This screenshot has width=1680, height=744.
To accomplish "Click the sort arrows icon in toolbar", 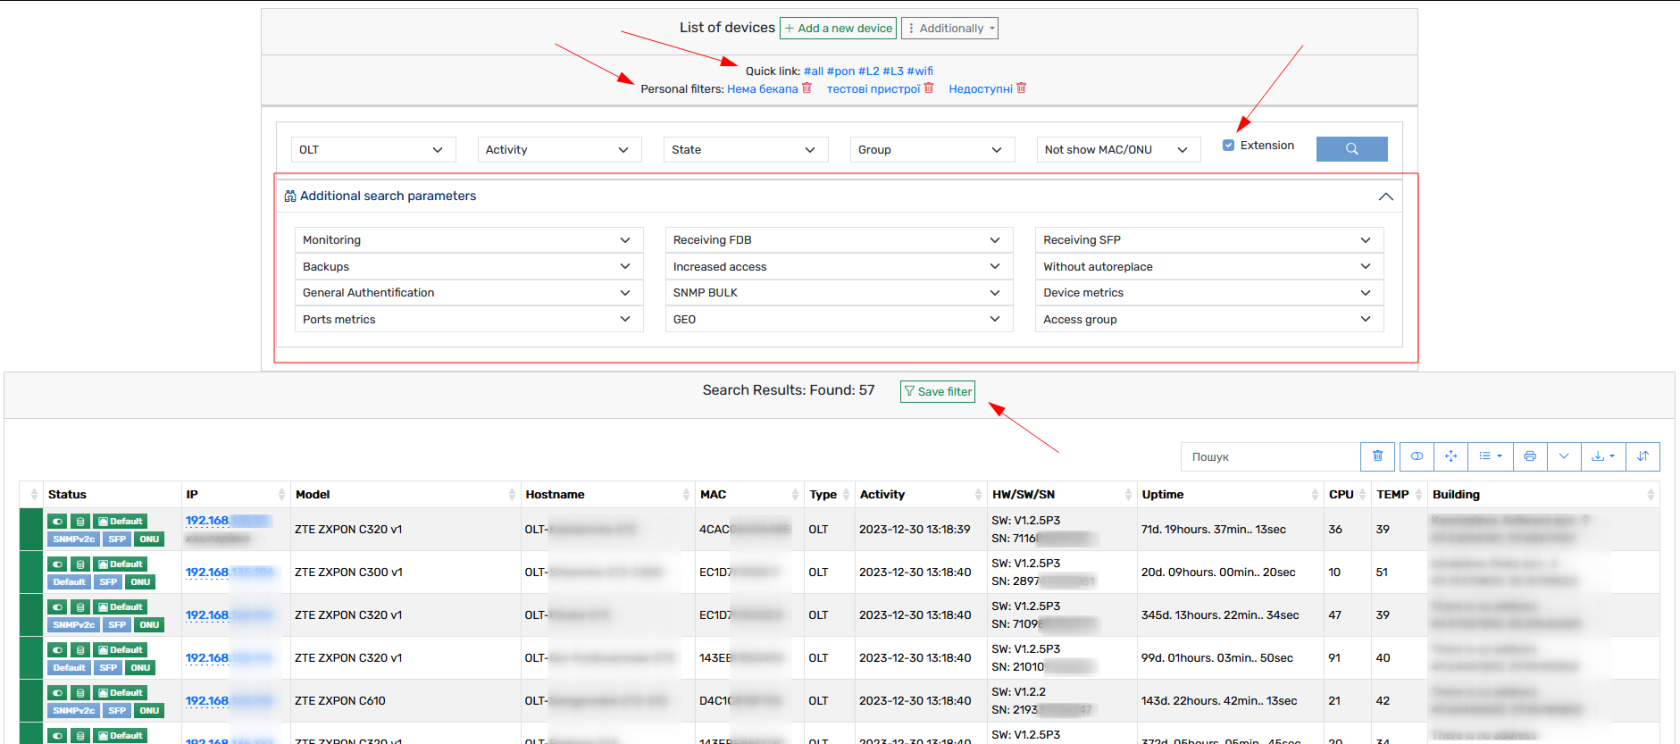I will click(1642, 456).
